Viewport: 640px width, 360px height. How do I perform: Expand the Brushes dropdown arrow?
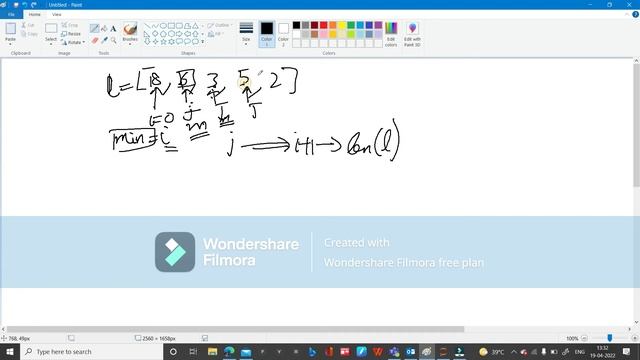pyautogui.click(x=130, y=44)
